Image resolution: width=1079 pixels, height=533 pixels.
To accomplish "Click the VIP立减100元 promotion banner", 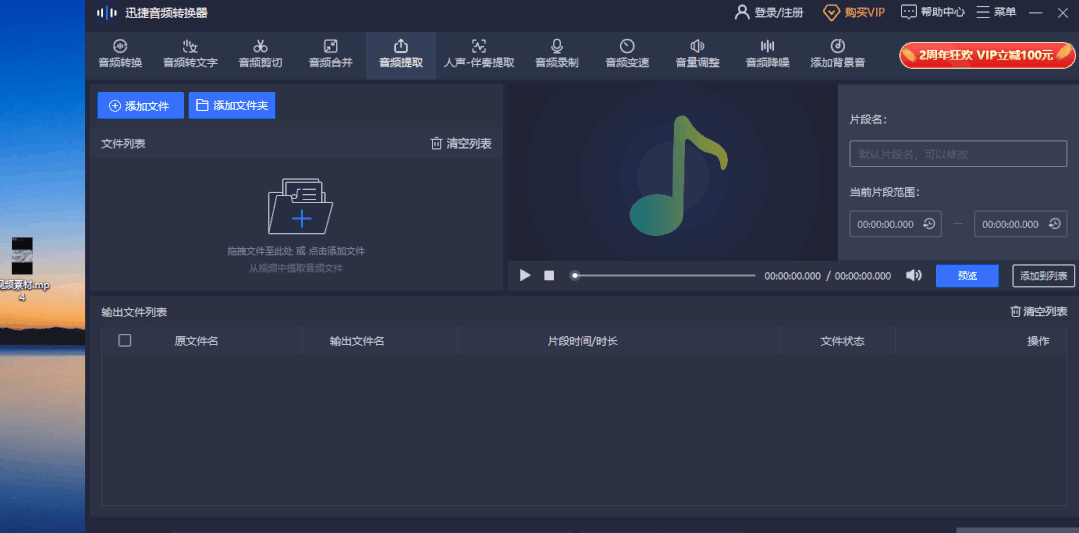I will 987,55.
